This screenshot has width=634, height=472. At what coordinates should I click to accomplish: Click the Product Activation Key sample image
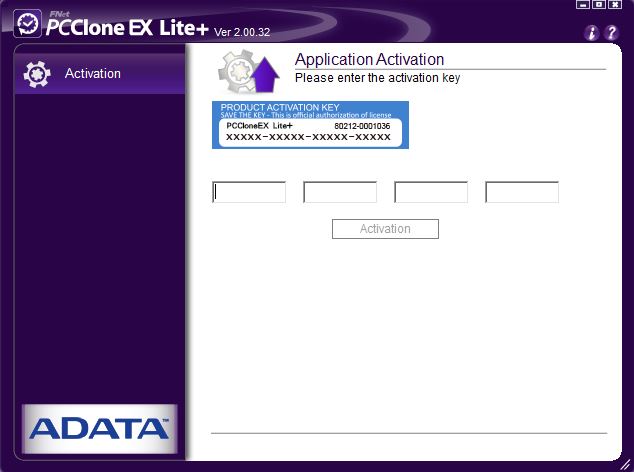310,125
